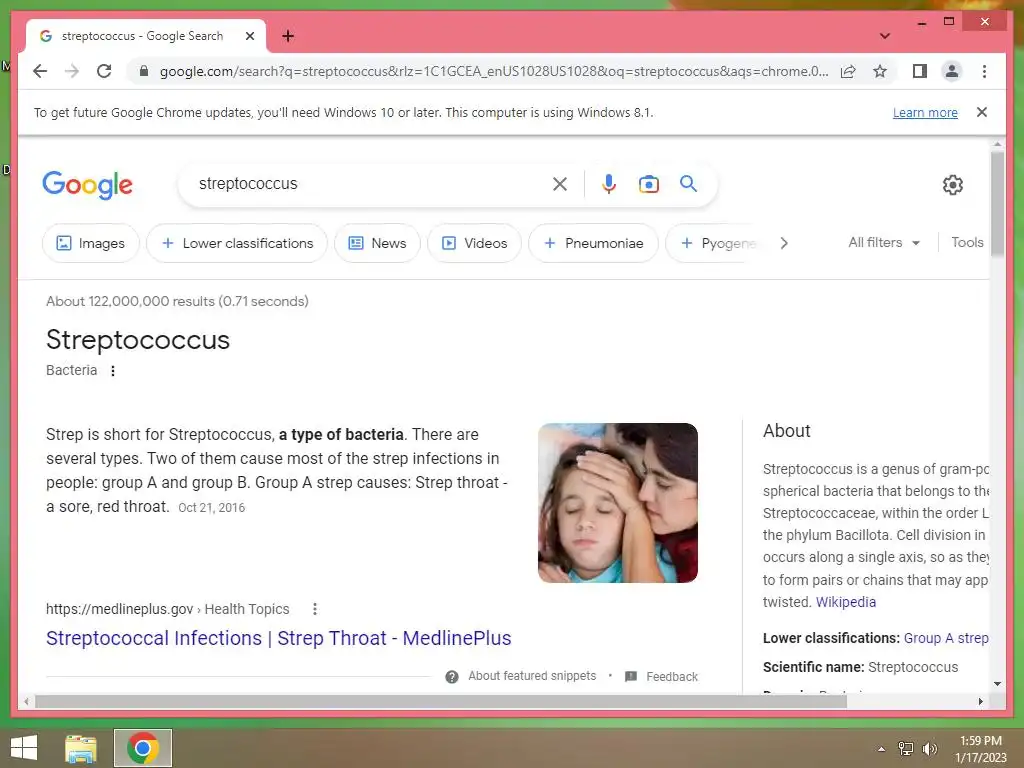1024x768 pixels.
Task: Open the Chrome profile avatar
Action: [x=952, y=71]
